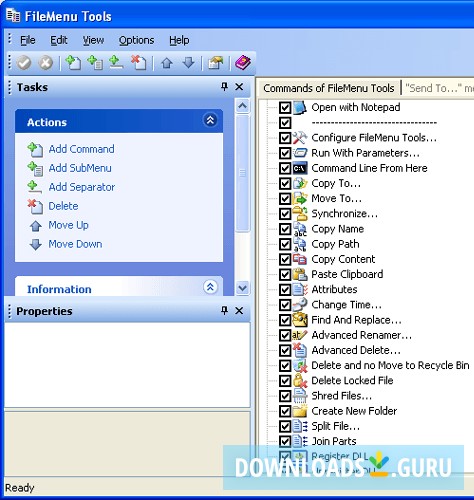Click the options folder toolbar icon
Screen dimensions: 474x500
point(215,63)
